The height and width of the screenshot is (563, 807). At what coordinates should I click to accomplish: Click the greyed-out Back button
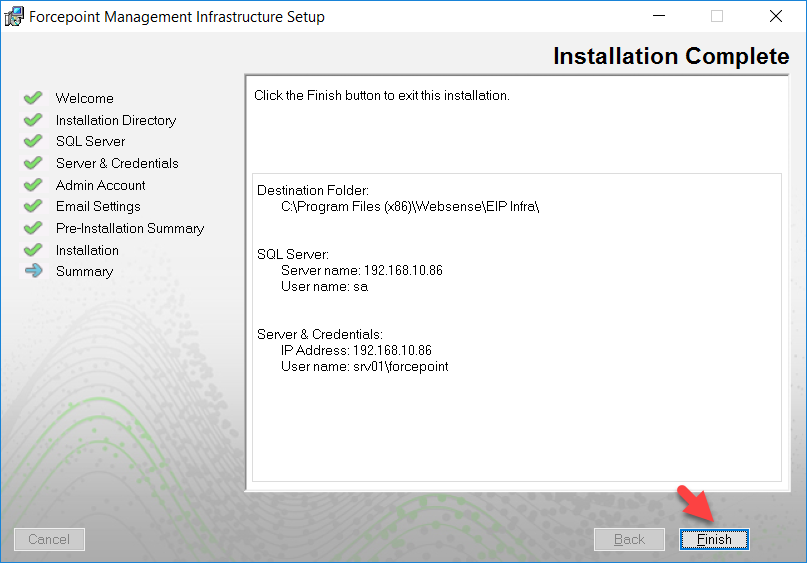click(x=629, y=539)
